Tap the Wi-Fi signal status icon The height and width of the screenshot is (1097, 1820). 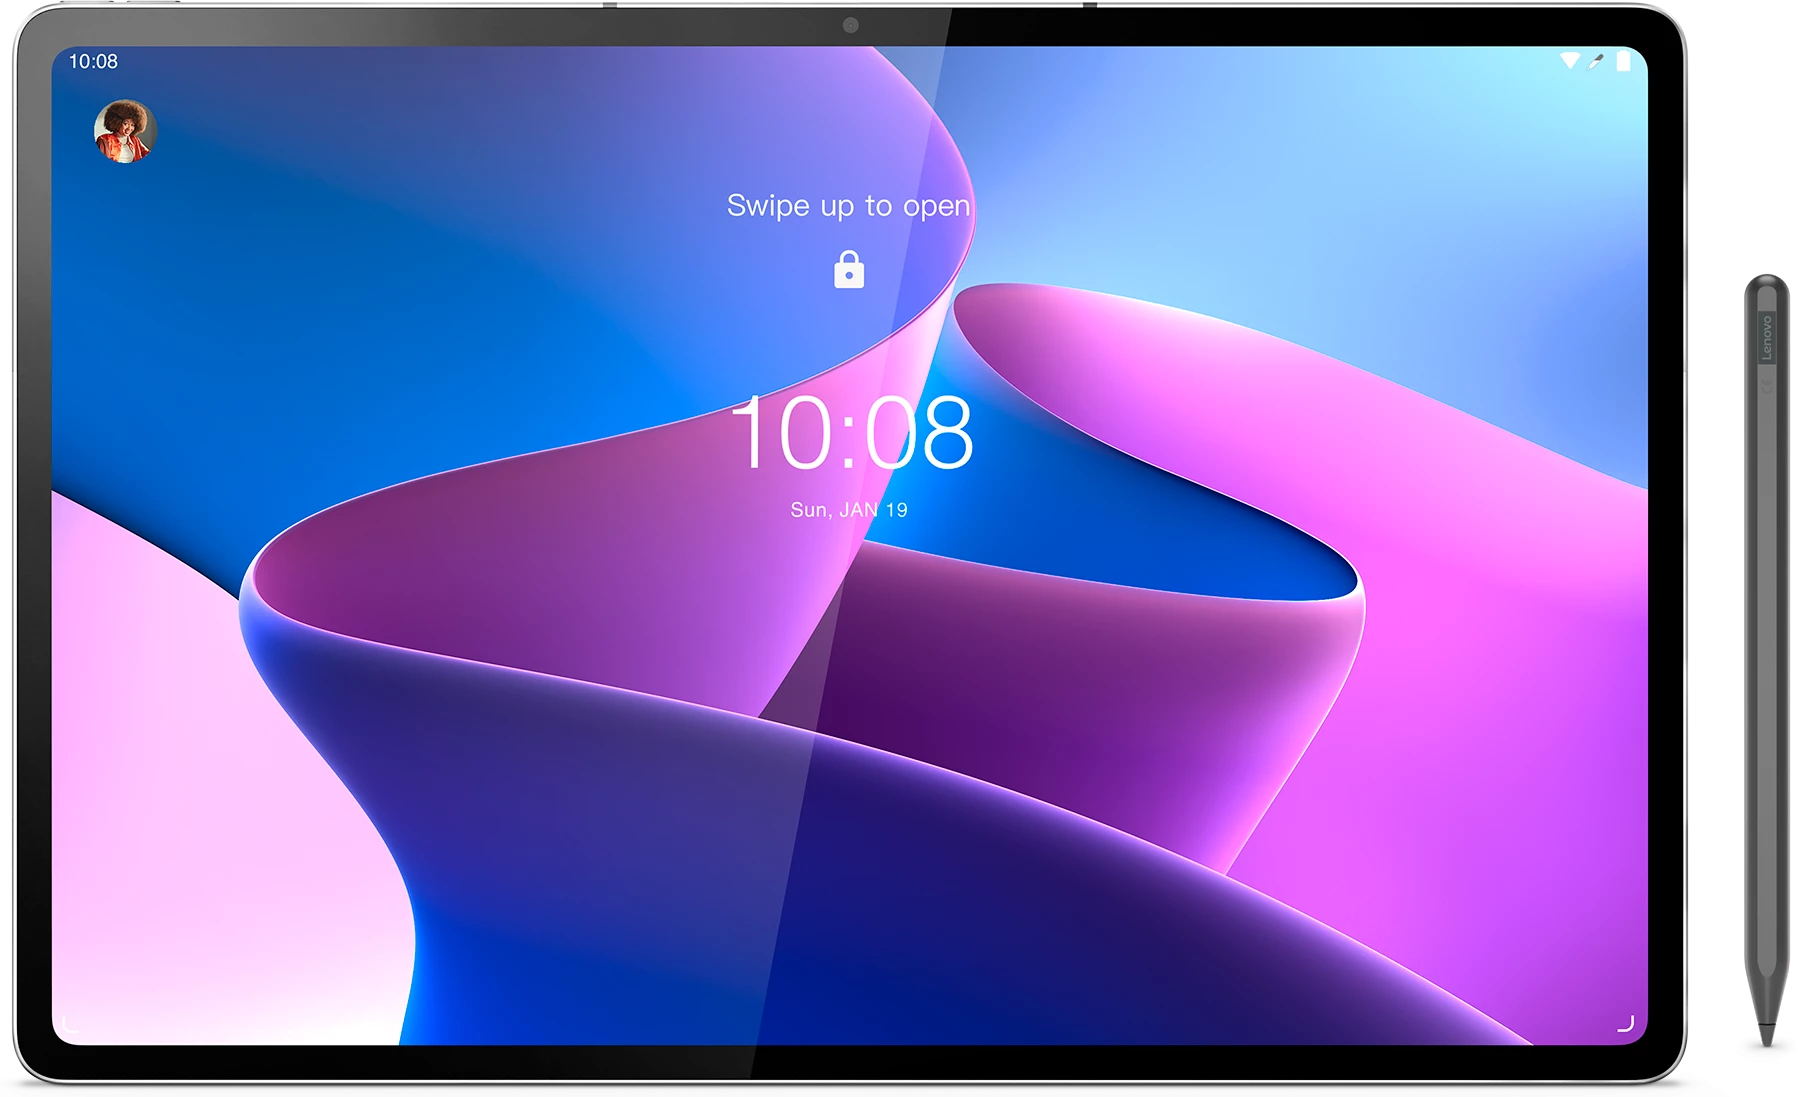click(x=1569, y=61)
